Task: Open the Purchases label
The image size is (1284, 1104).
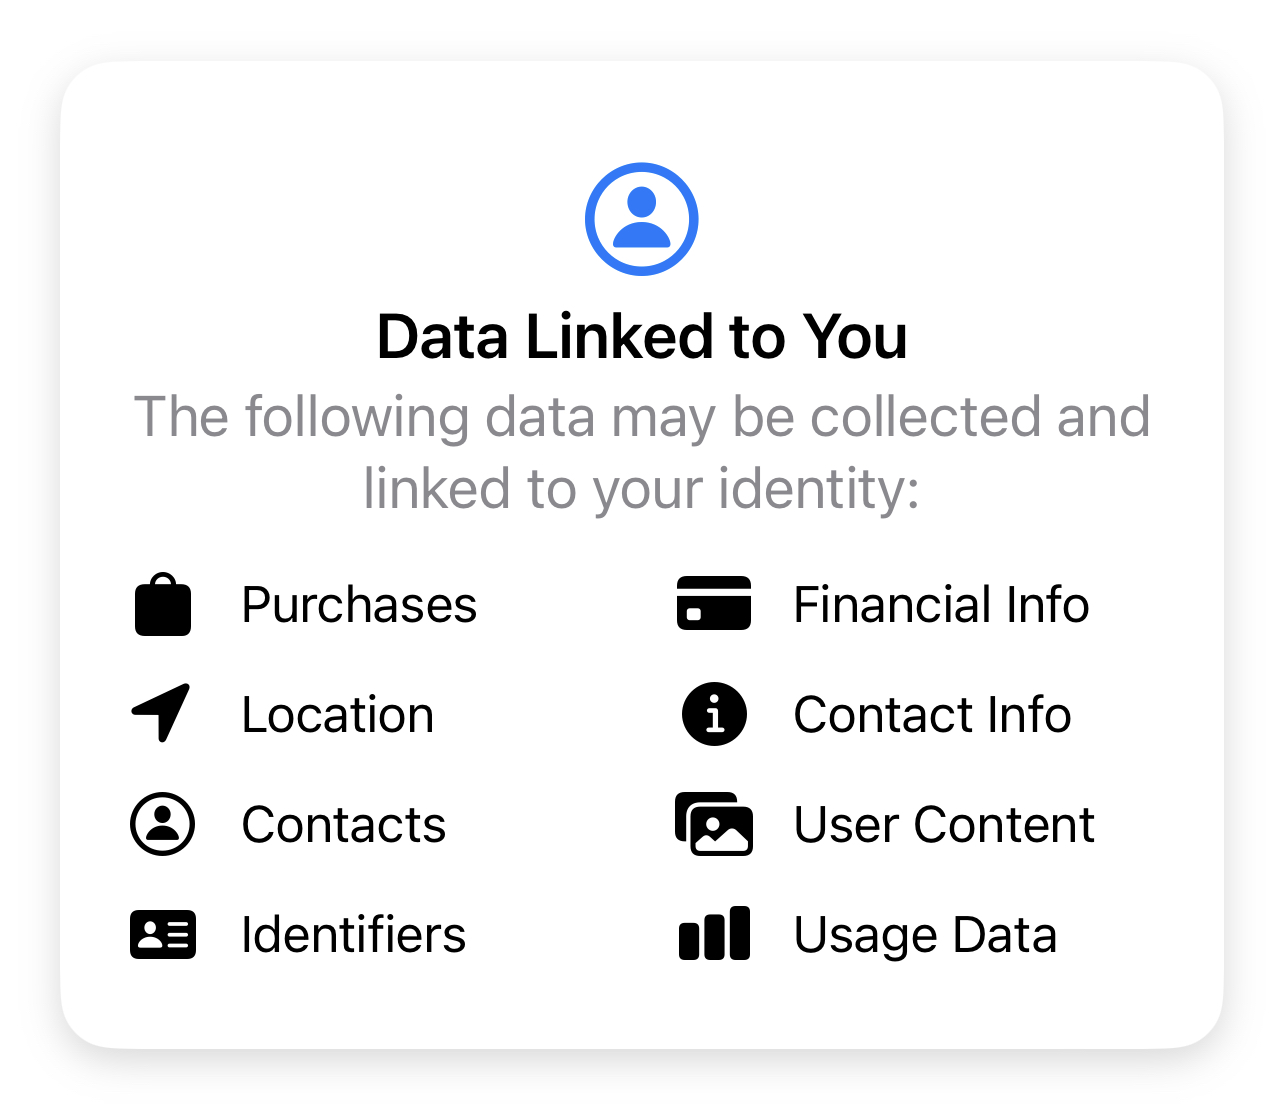Action: point(359,606)
